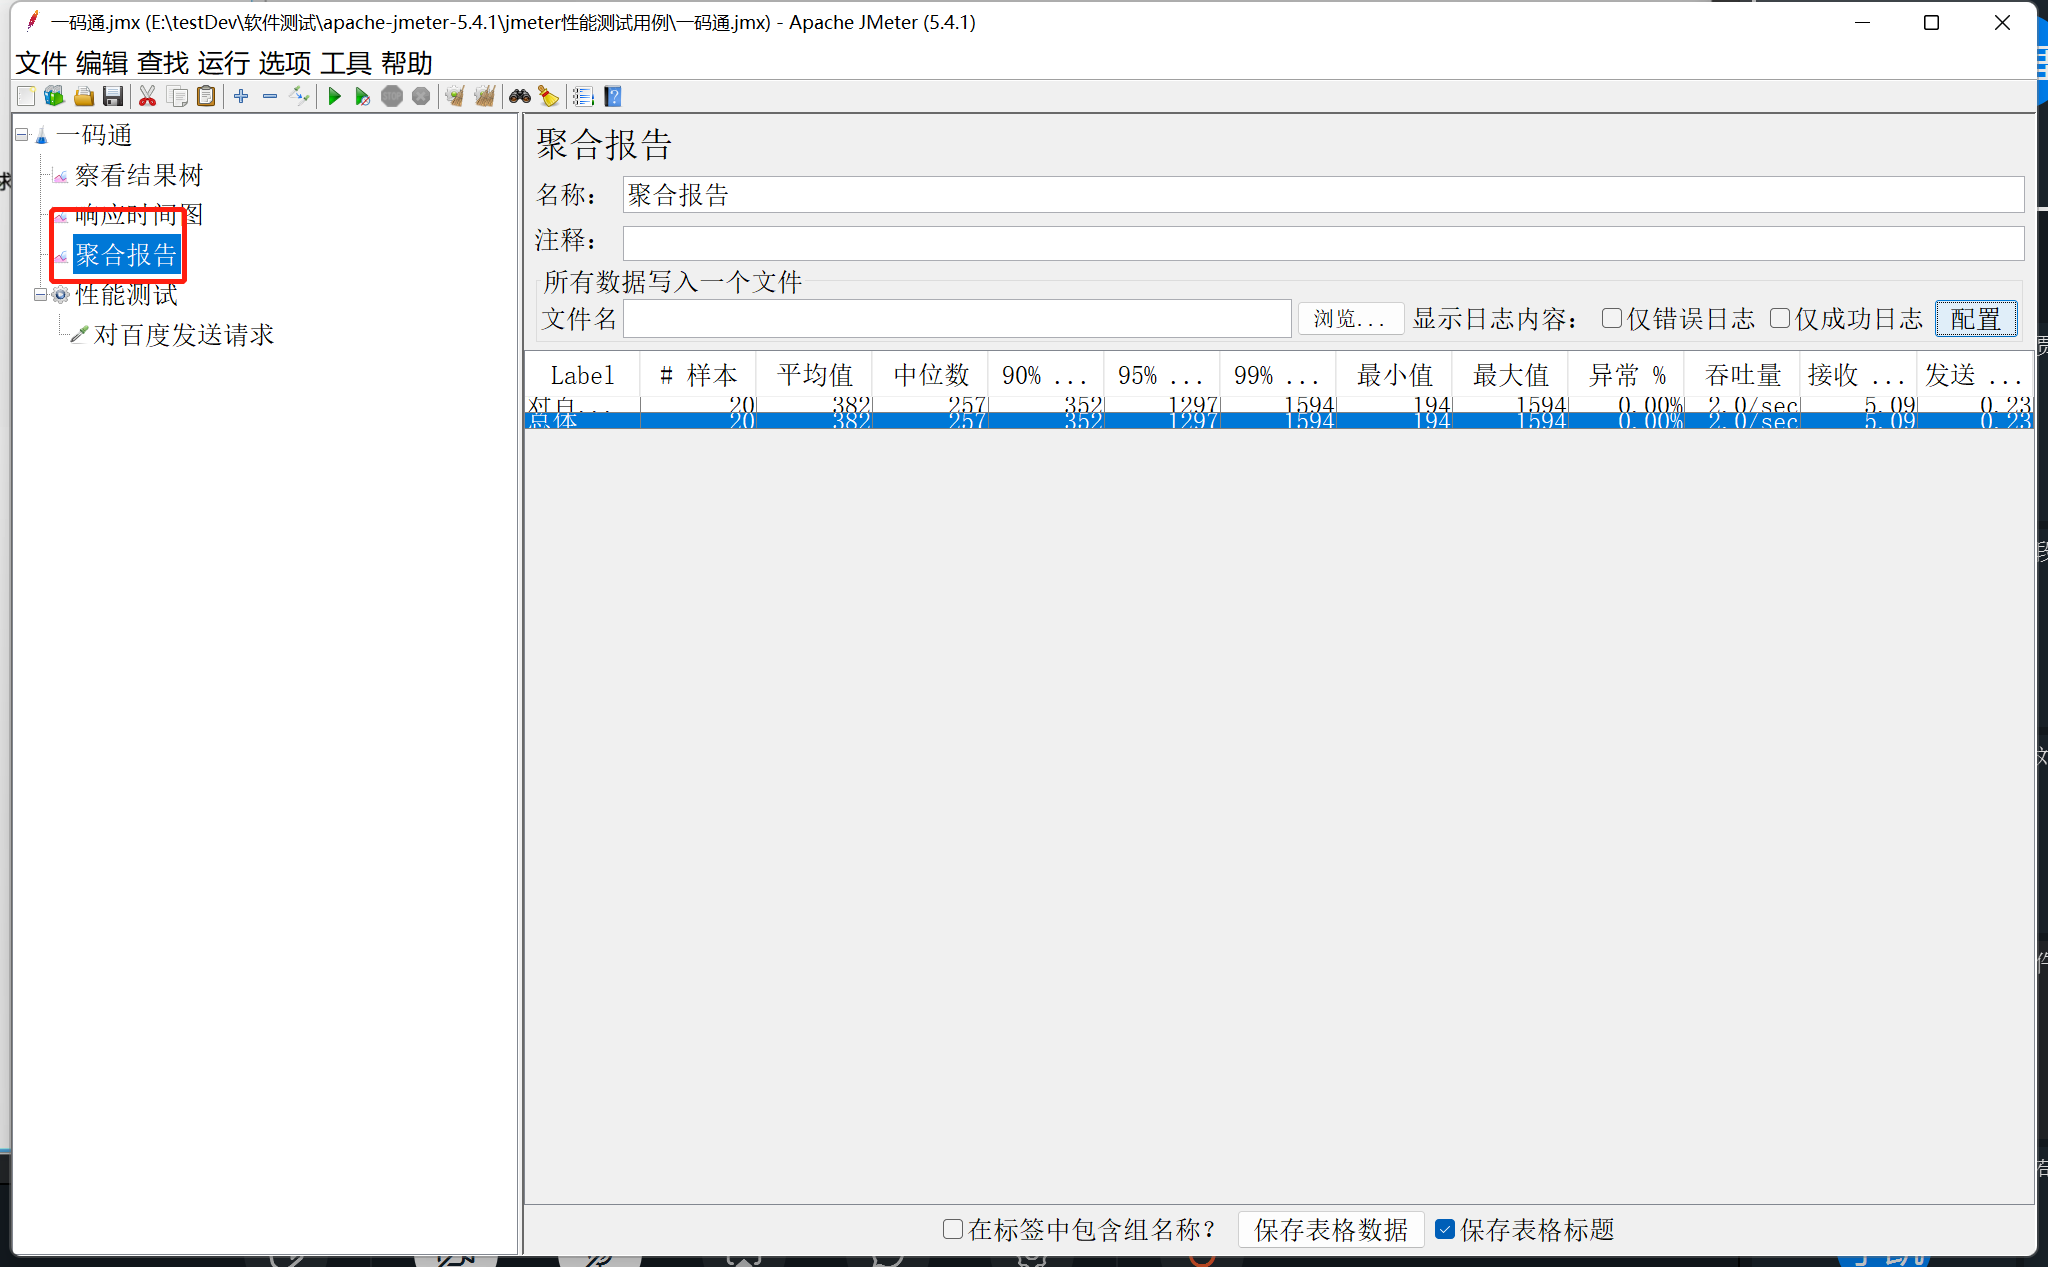The width and height of the screenshot is (2048, 1267).
Task: Enable the 仅错误日志 checkbox
Action: [x=1611, y=318]
